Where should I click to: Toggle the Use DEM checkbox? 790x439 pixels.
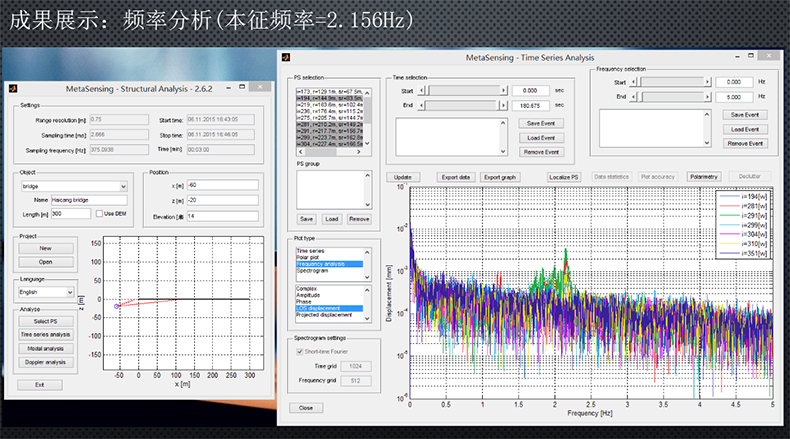coord(99,213)
